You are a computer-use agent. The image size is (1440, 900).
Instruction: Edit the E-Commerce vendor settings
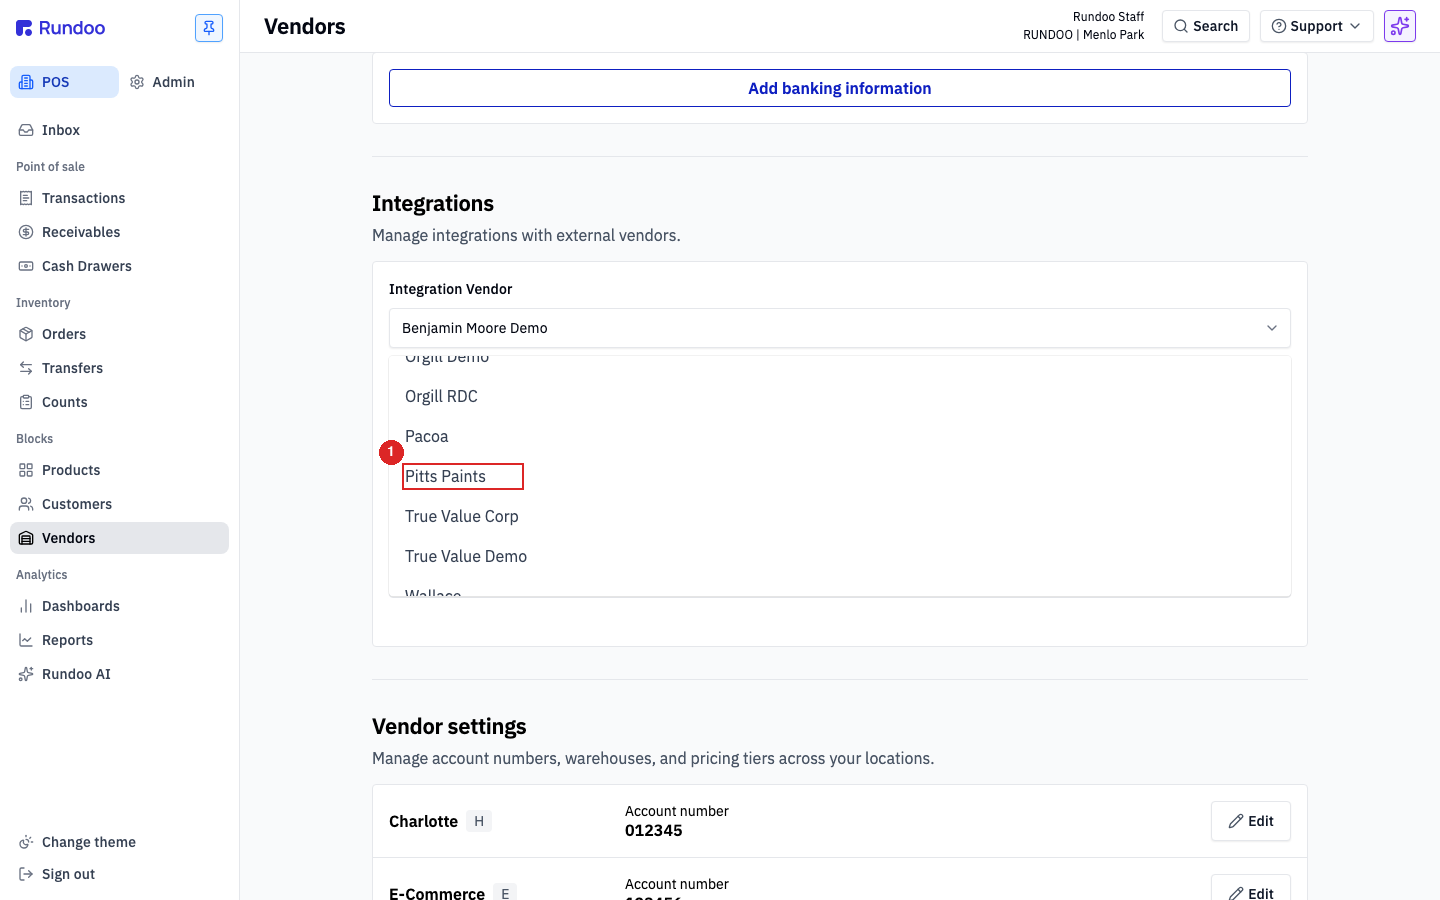[1251, 888]
